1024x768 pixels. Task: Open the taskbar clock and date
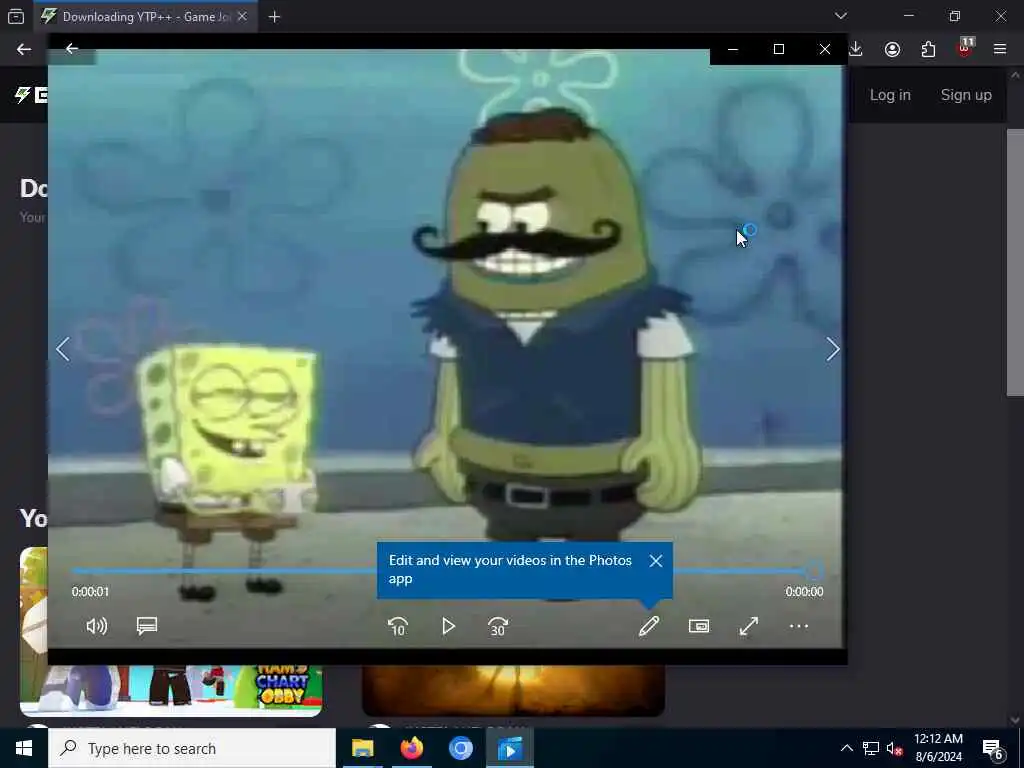938,748
